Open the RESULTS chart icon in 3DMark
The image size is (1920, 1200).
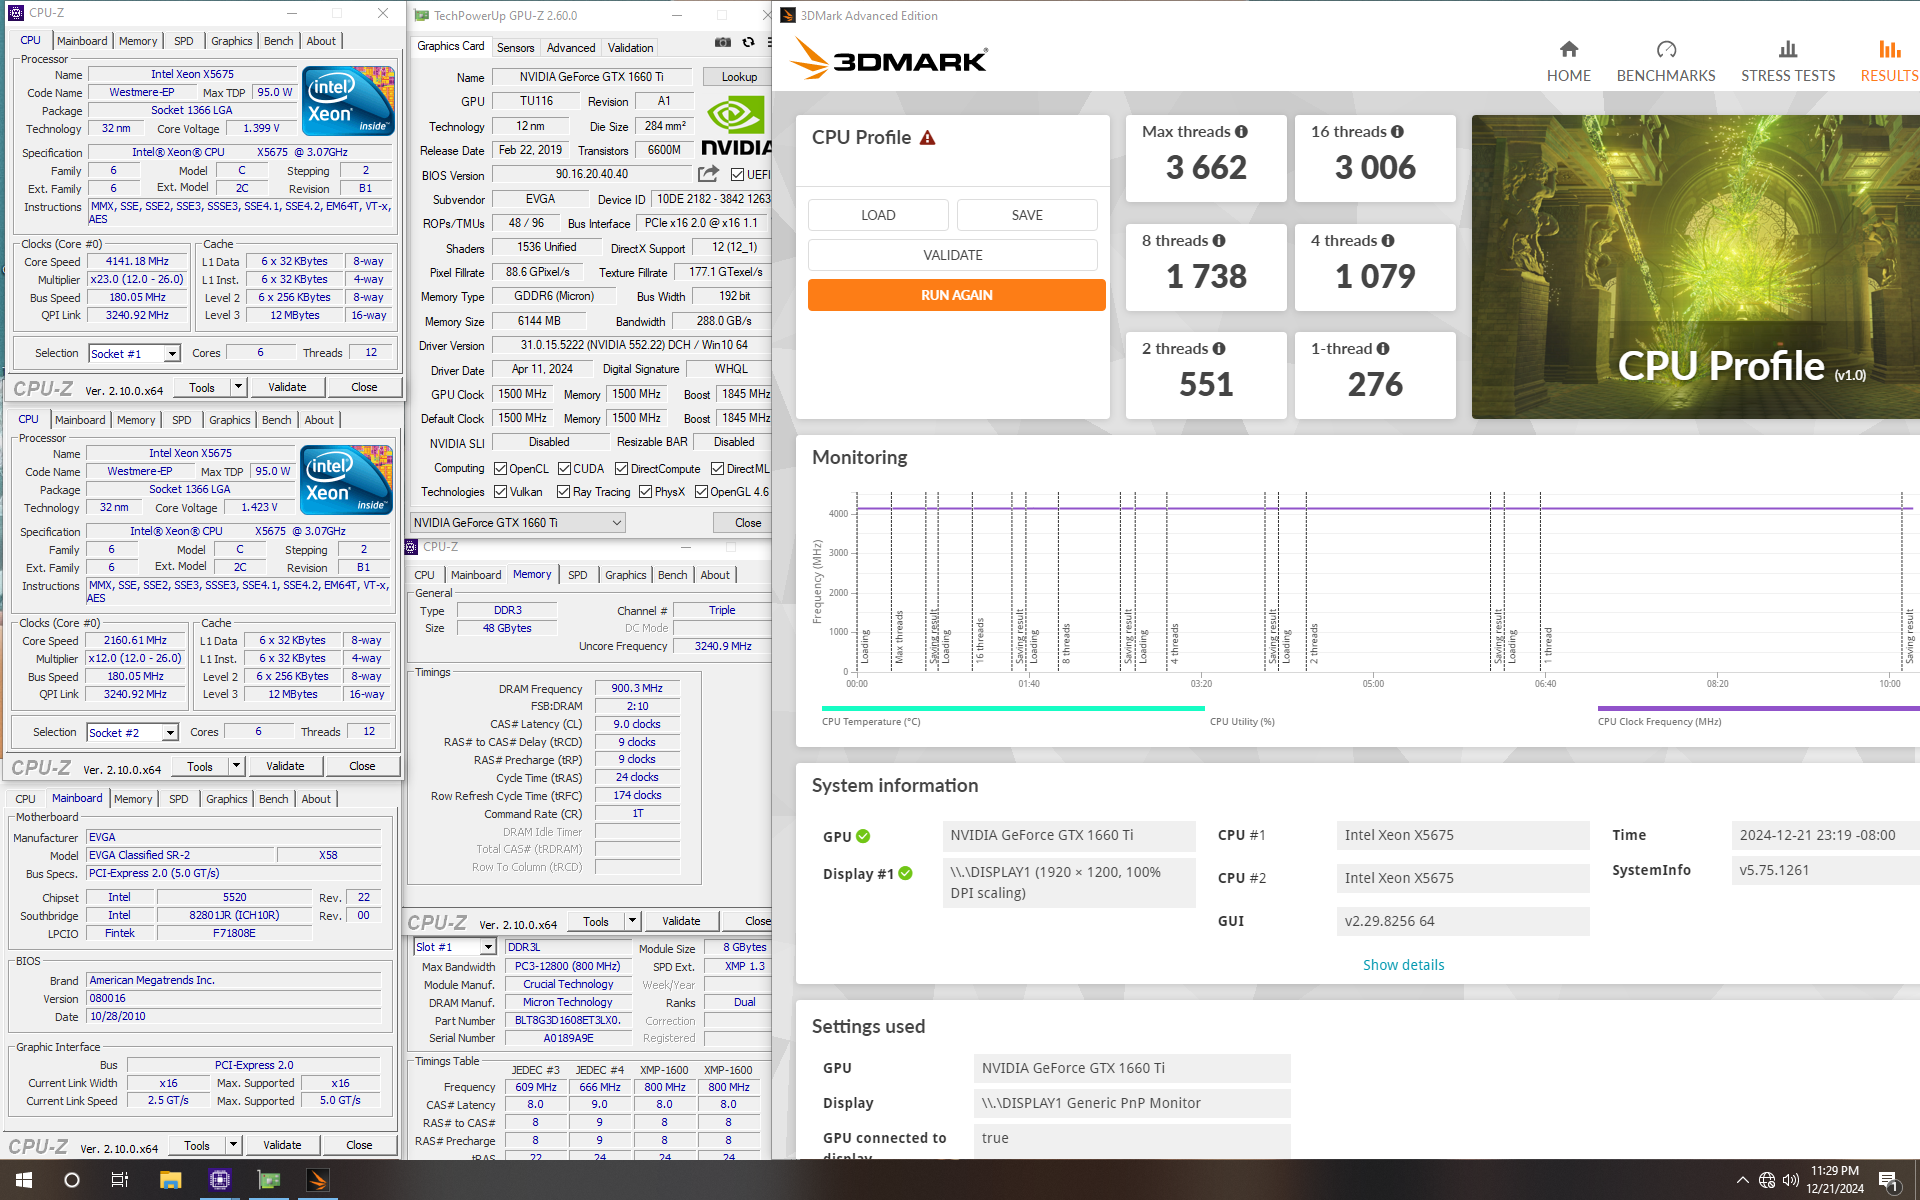(1890, 49)
